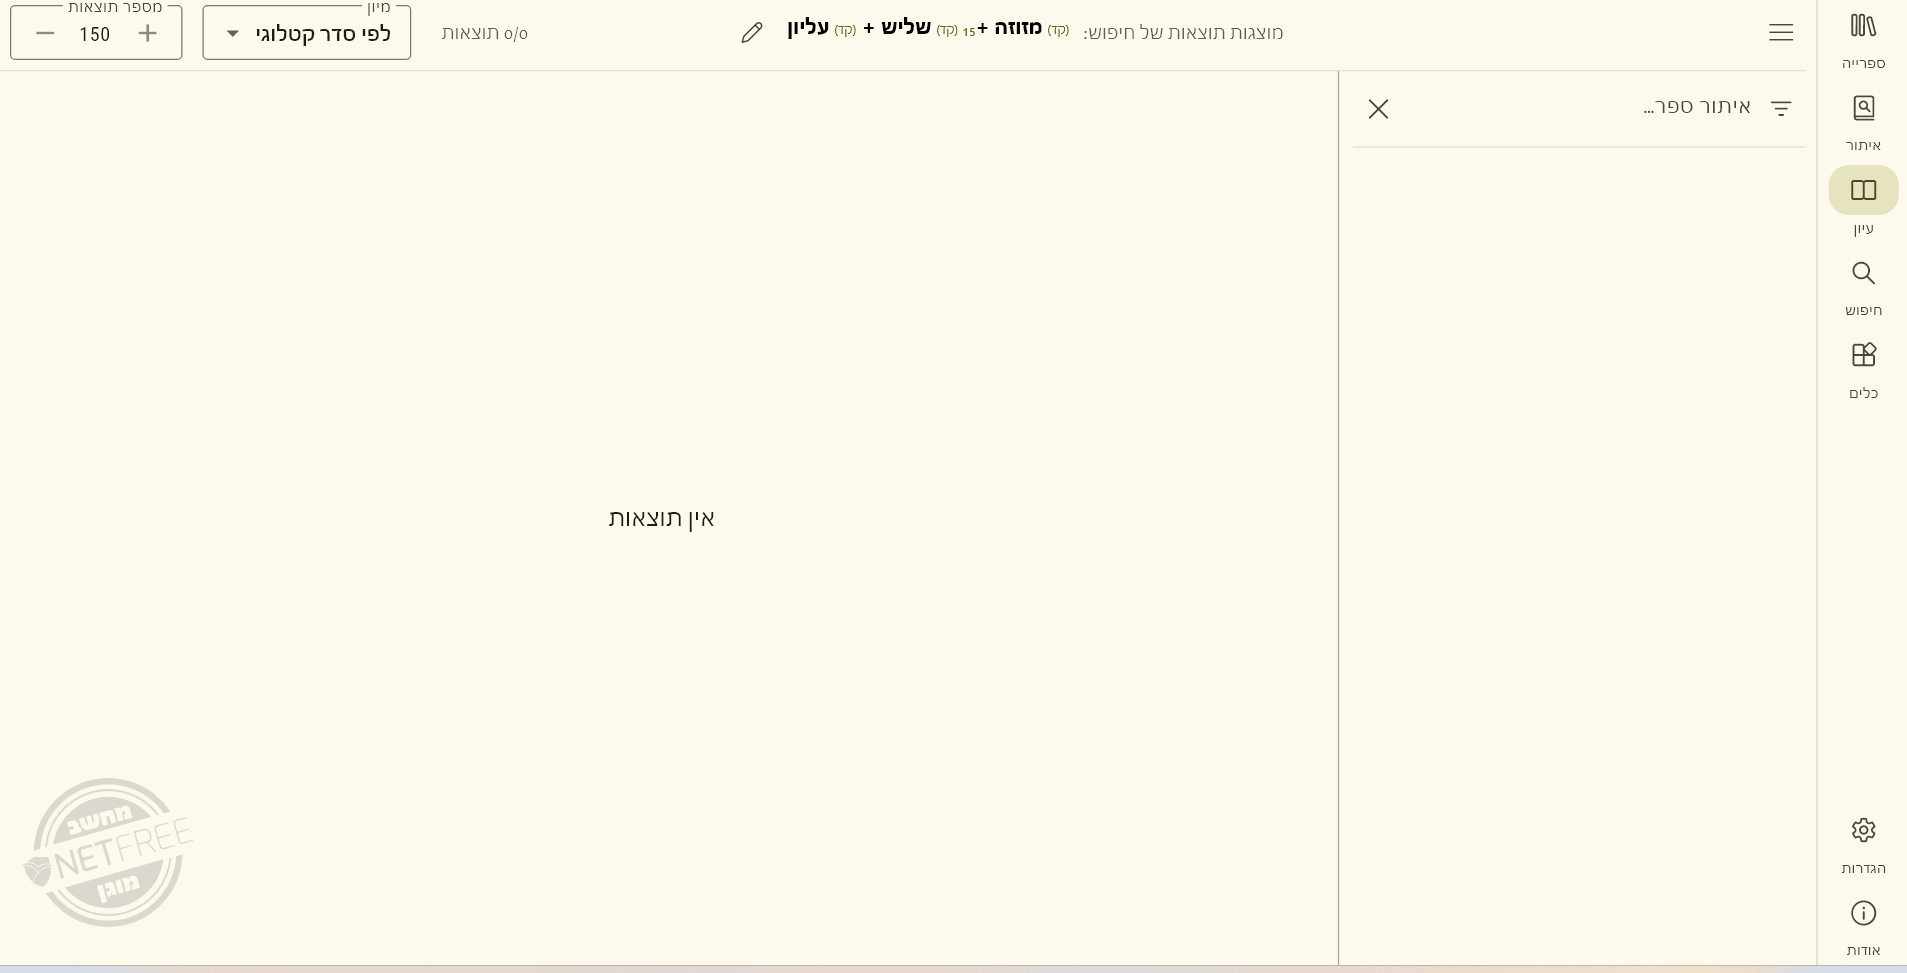Close the book locator panel
The image size is (1907, 973).
pyautogui.click(x=1378, y=109)
